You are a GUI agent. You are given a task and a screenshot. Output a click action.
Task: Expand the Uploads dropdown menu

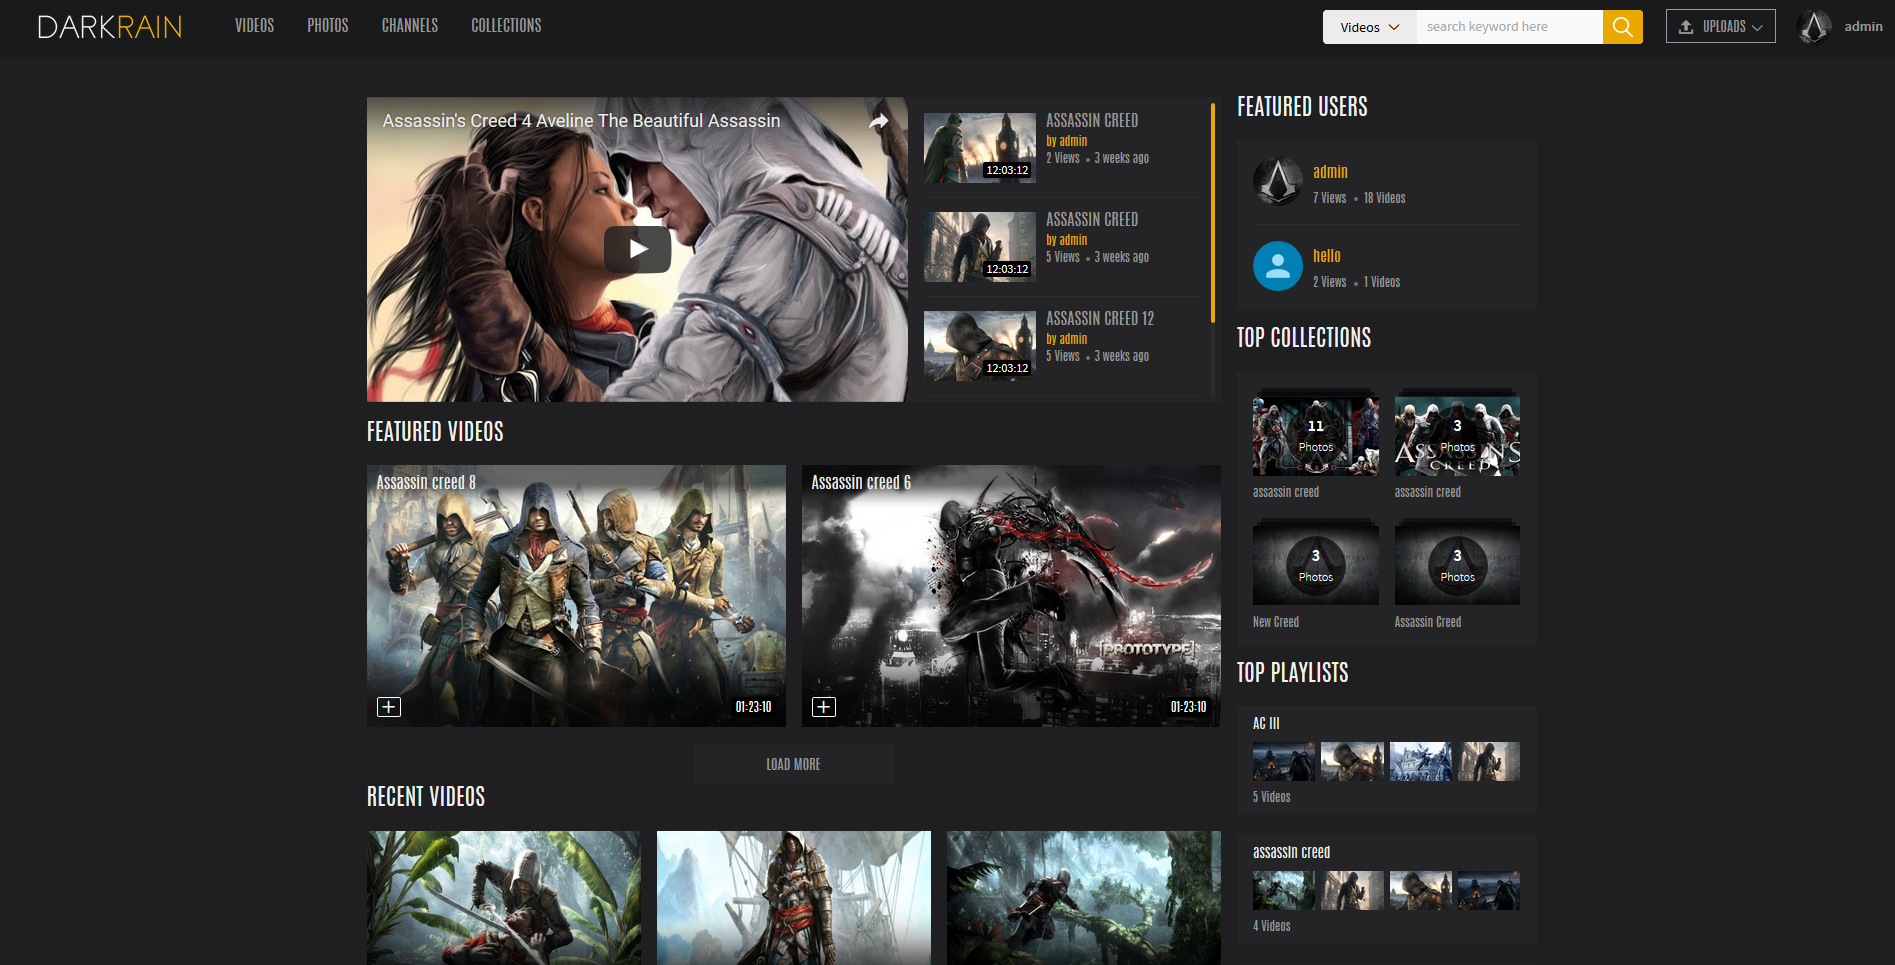(1721, 27)
